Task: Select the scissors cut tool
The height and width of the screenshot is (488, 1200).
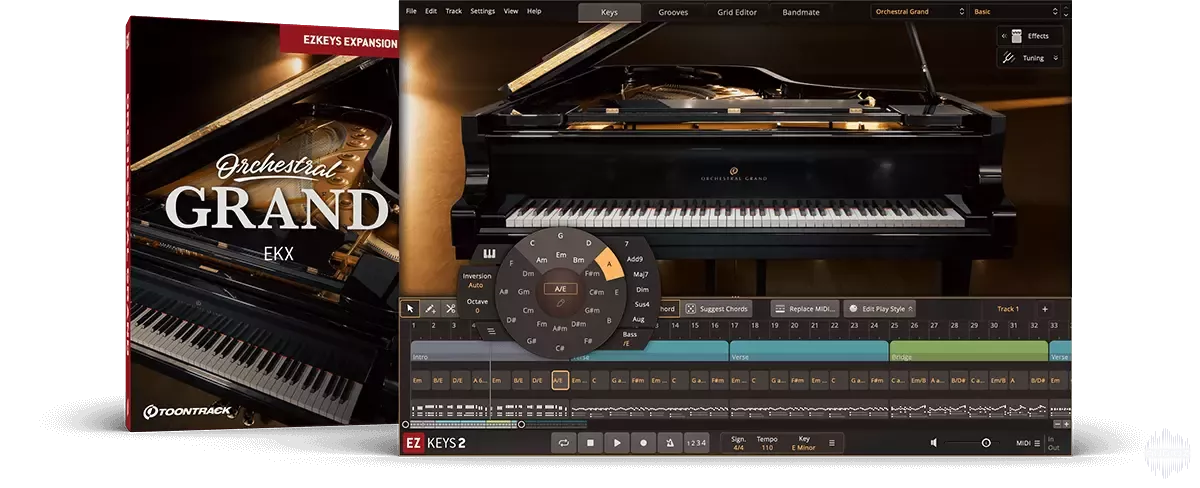Action: (x=450, y=308)
